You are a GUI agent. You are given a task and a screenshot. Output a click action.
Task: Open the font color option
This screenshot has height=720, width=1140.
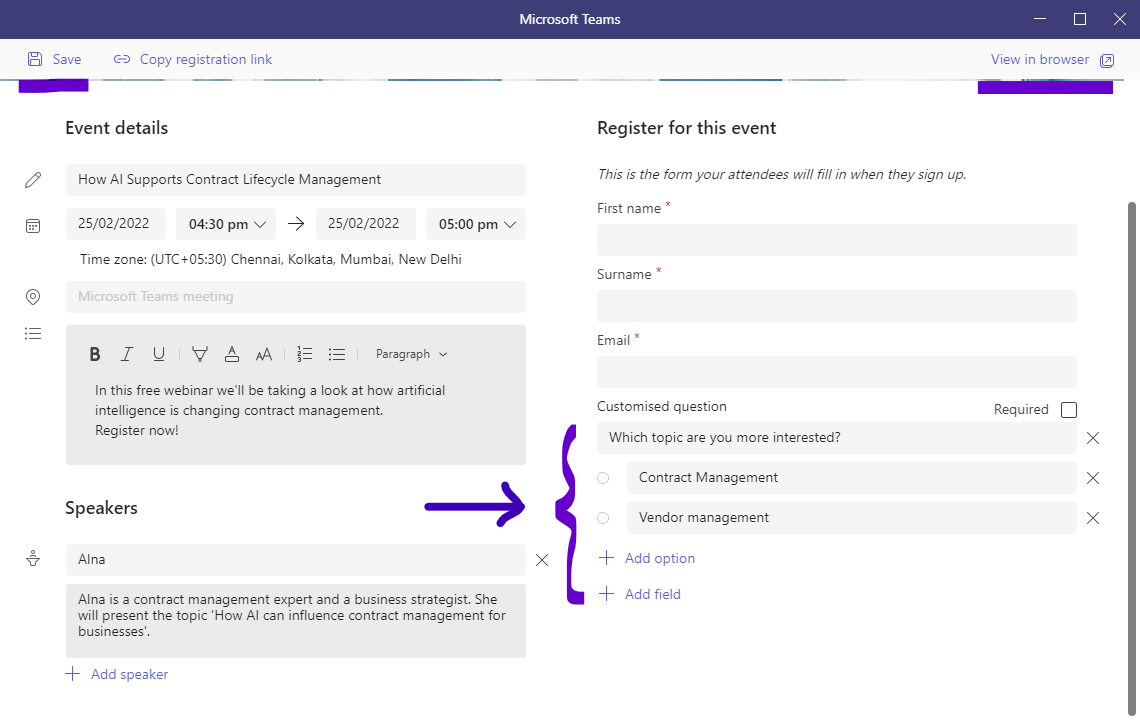(231, 353)
